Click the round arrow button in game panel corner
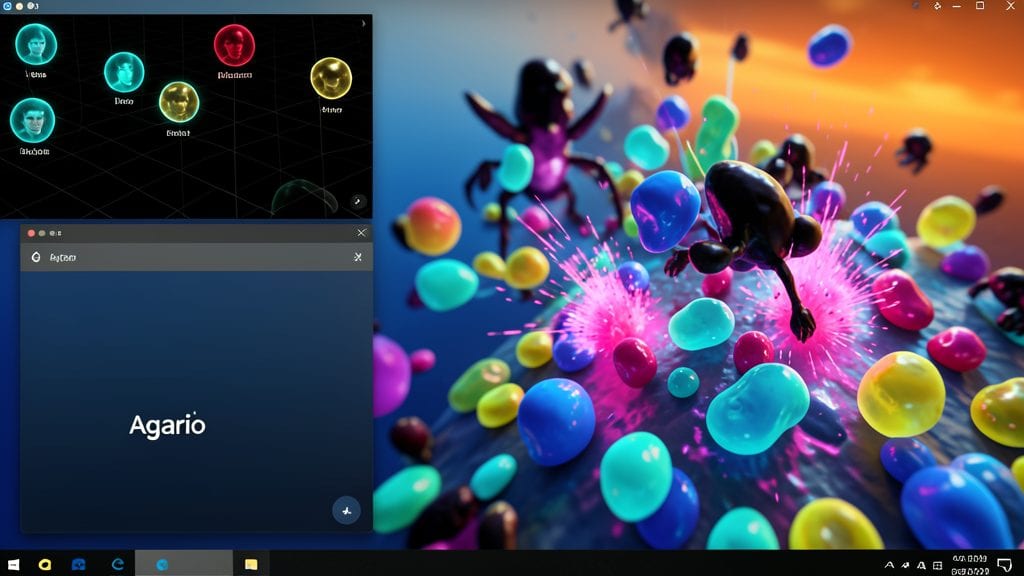Screen dimensions: 1024x576 357,202
